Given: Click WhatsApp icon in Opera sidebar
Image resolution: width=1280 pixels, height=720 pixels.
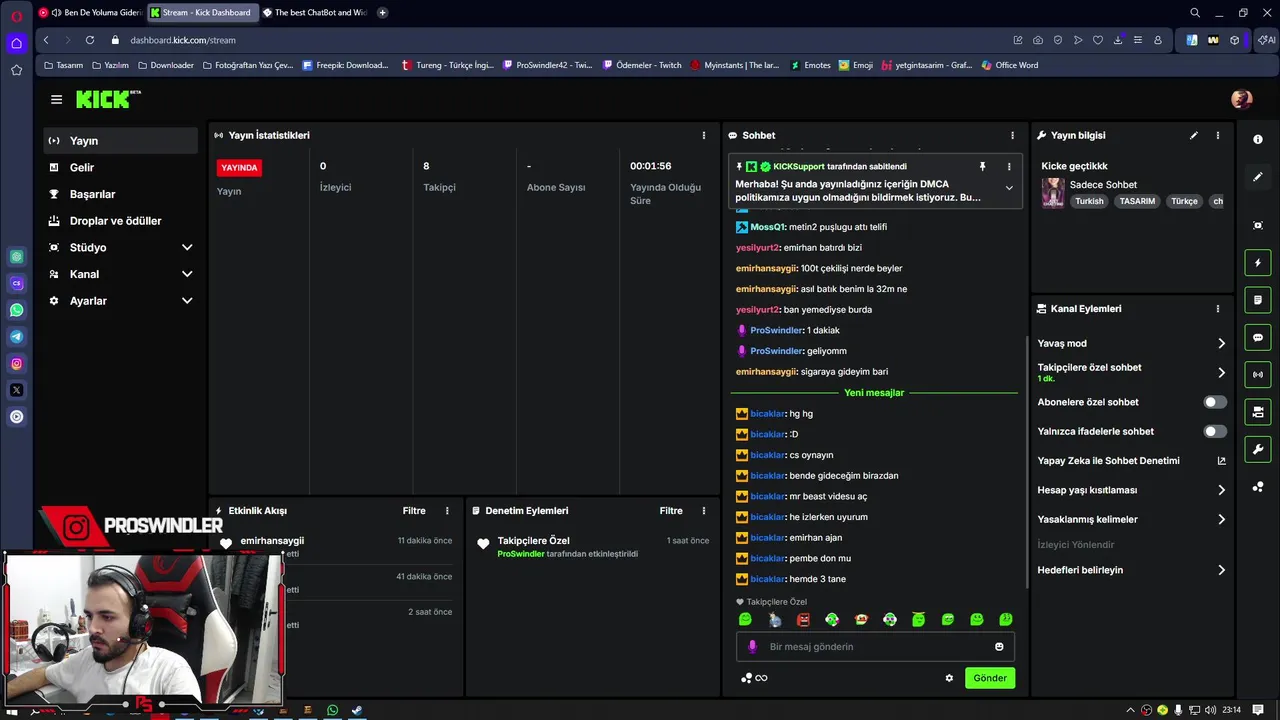Looking at the screenshot, I should point(16,310).
